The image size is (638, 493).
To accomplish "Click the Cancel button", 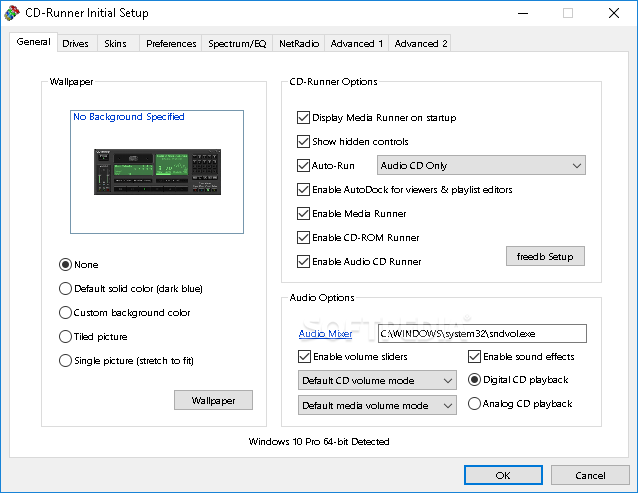I will pos(590,475).
